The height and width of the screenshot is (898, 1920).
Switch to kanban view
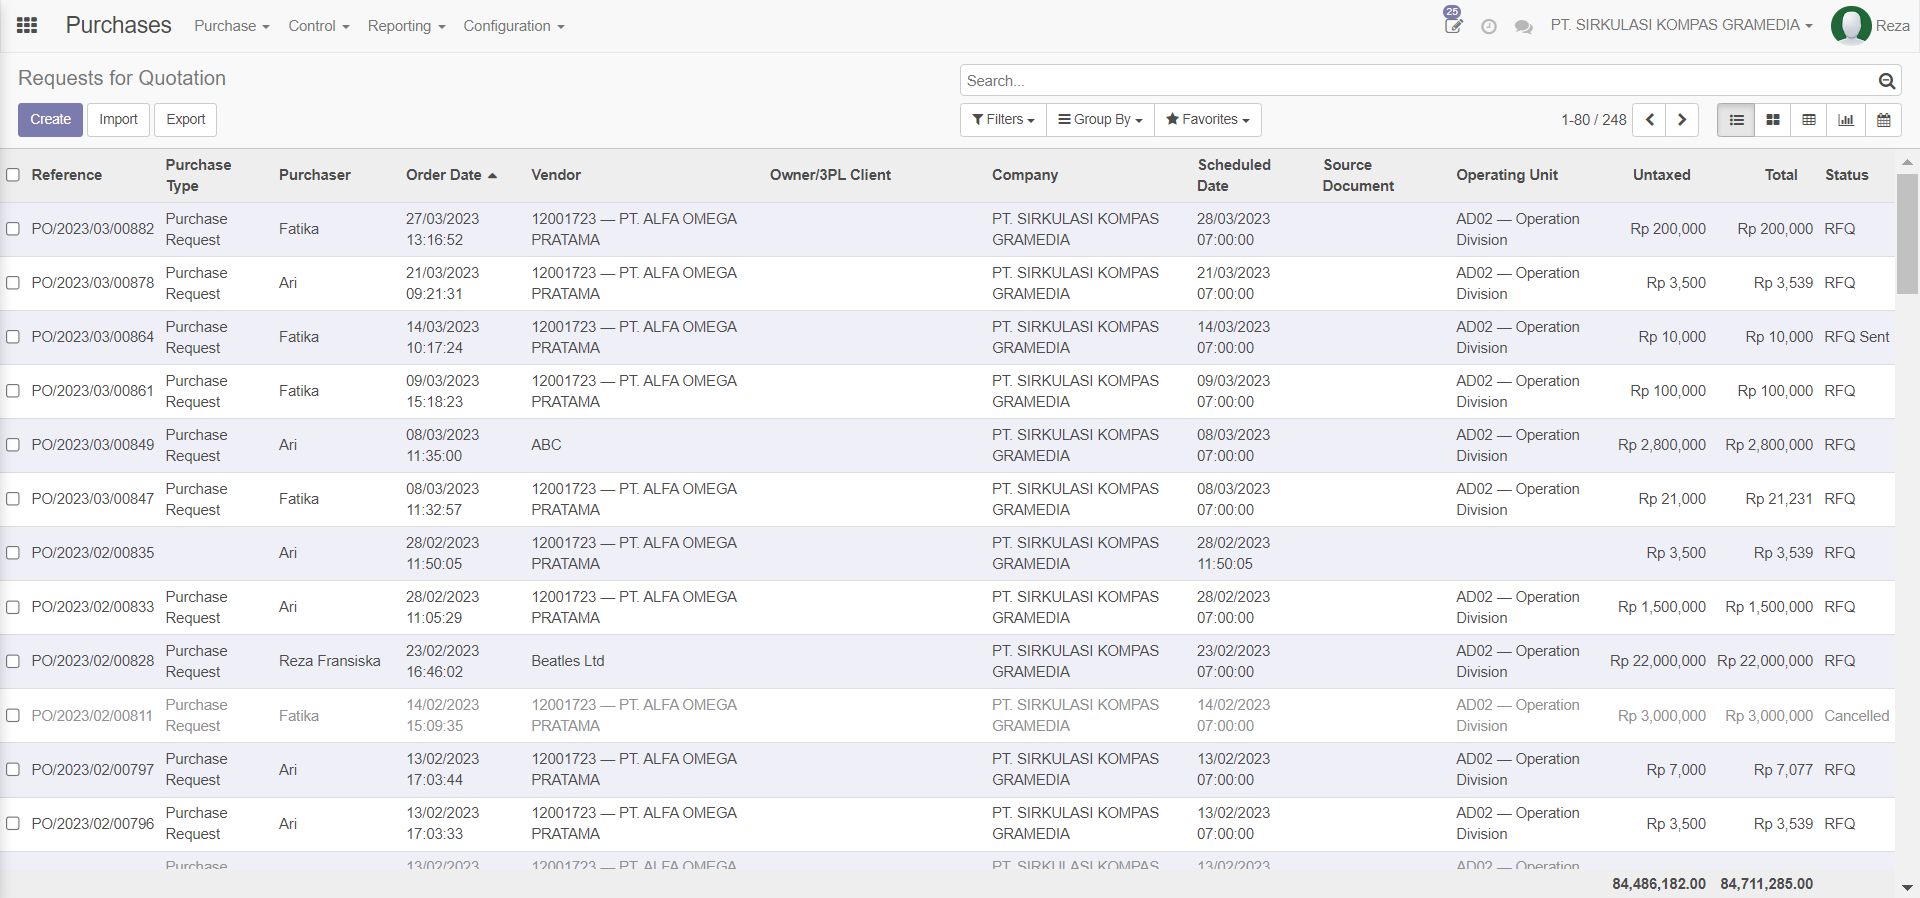coord(1773,120)
